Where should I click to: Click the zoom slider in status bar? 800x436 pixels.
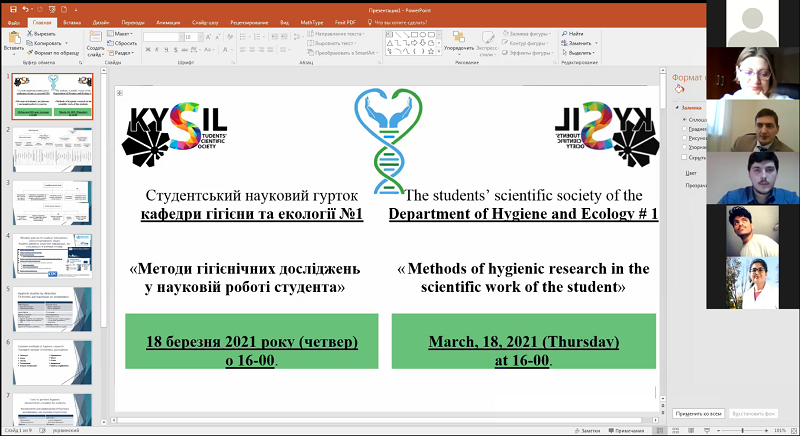[x=742, y=431]
